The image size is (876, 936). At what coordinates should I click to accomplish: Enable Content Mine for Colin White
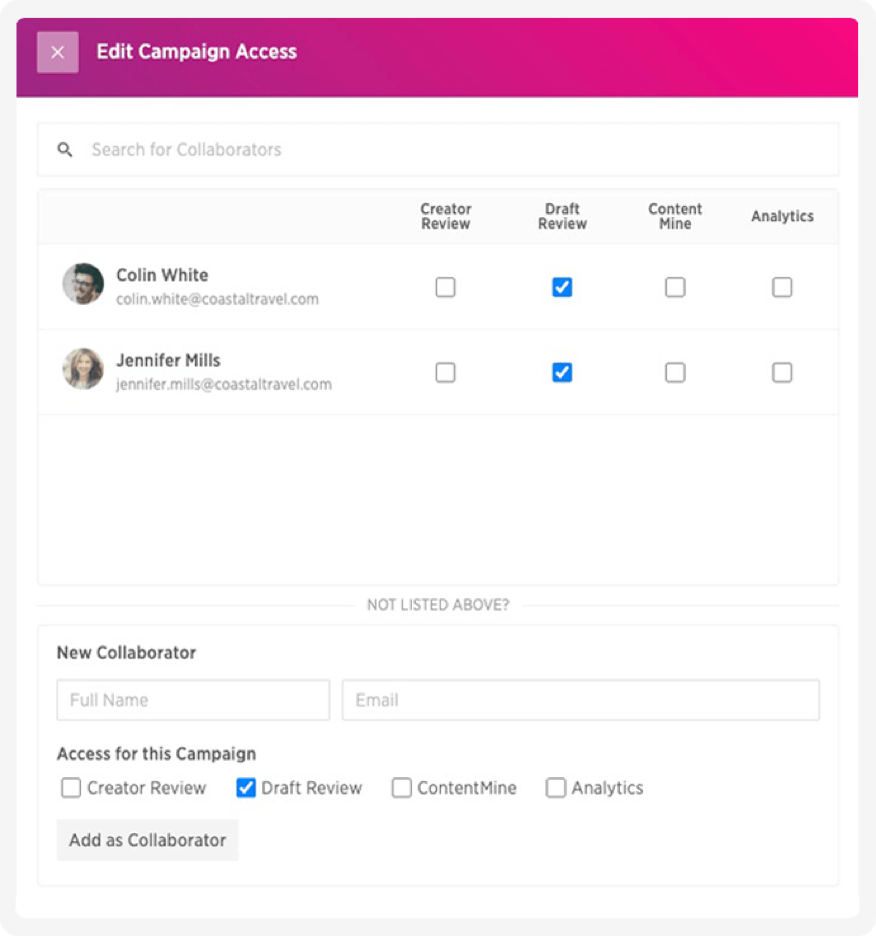675,288
